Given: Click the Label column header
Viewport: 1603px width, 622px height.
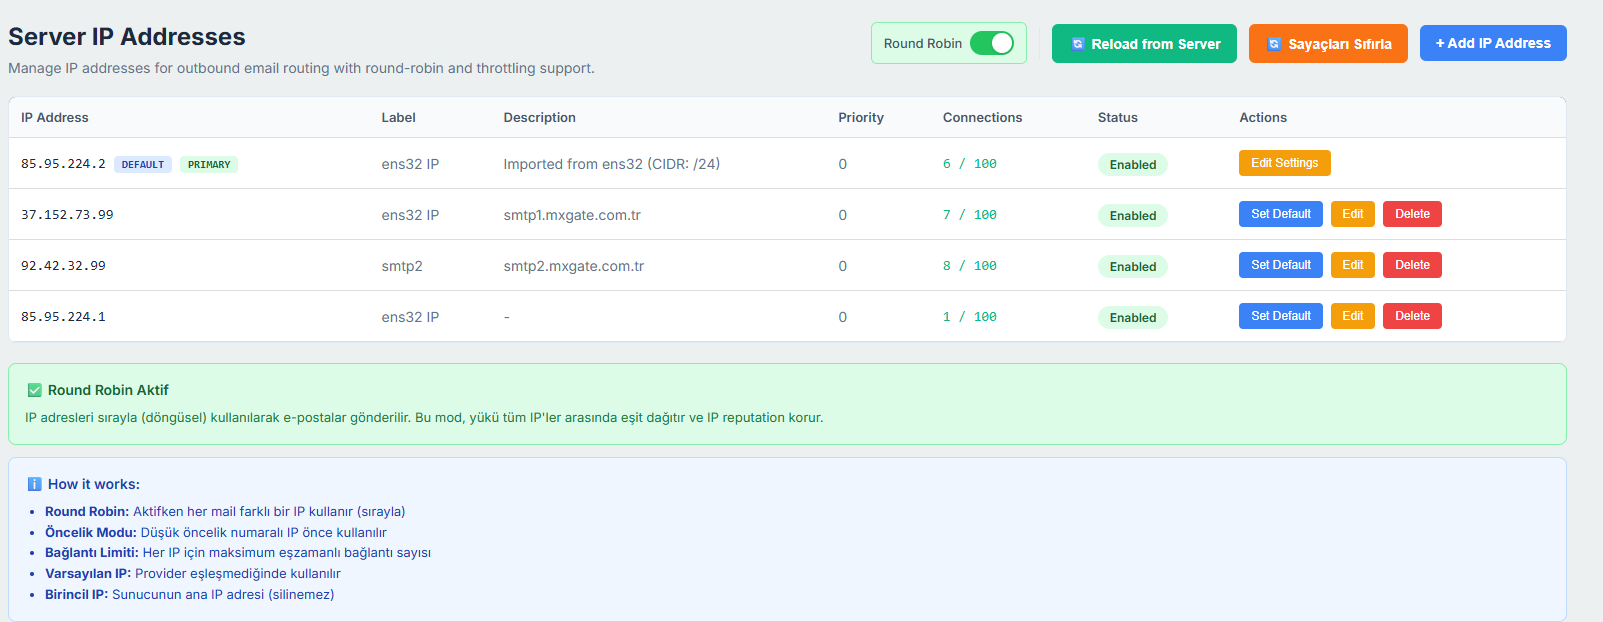Looking at the screenshot, I should (x=398, y=117).
